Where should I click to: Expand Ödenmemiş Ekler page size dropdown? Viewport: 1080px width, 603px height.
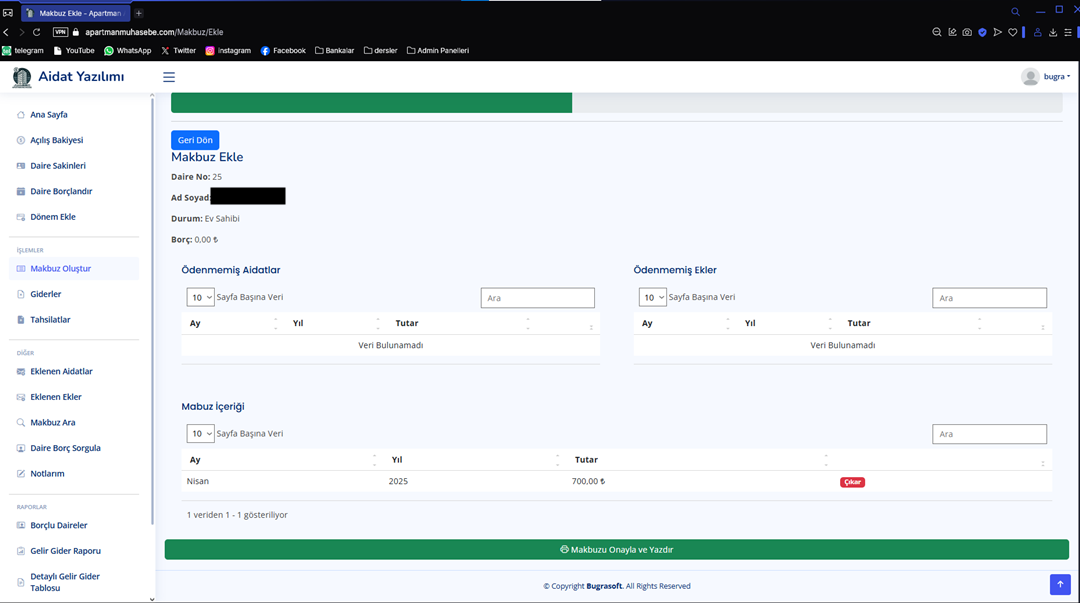(x=652, y=297)
